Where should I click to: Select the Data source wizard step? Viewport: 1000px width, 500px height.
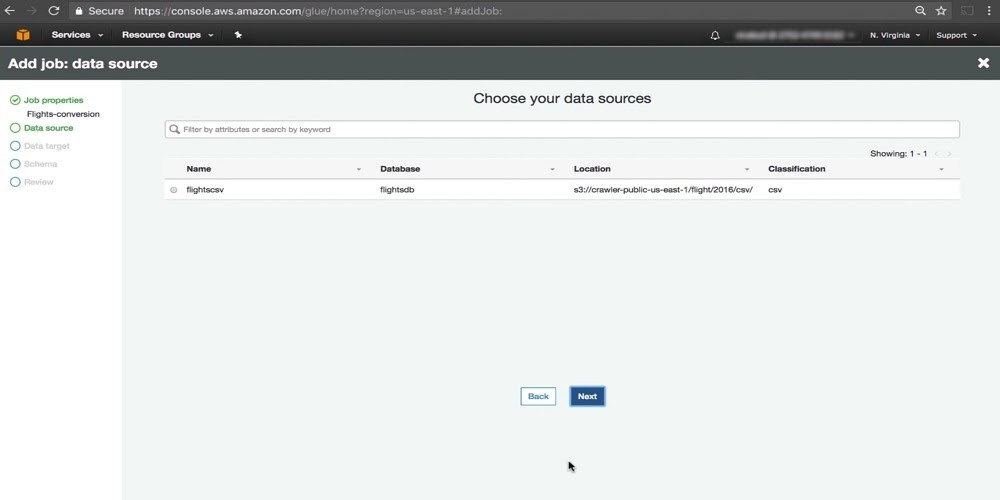(48, 128)
